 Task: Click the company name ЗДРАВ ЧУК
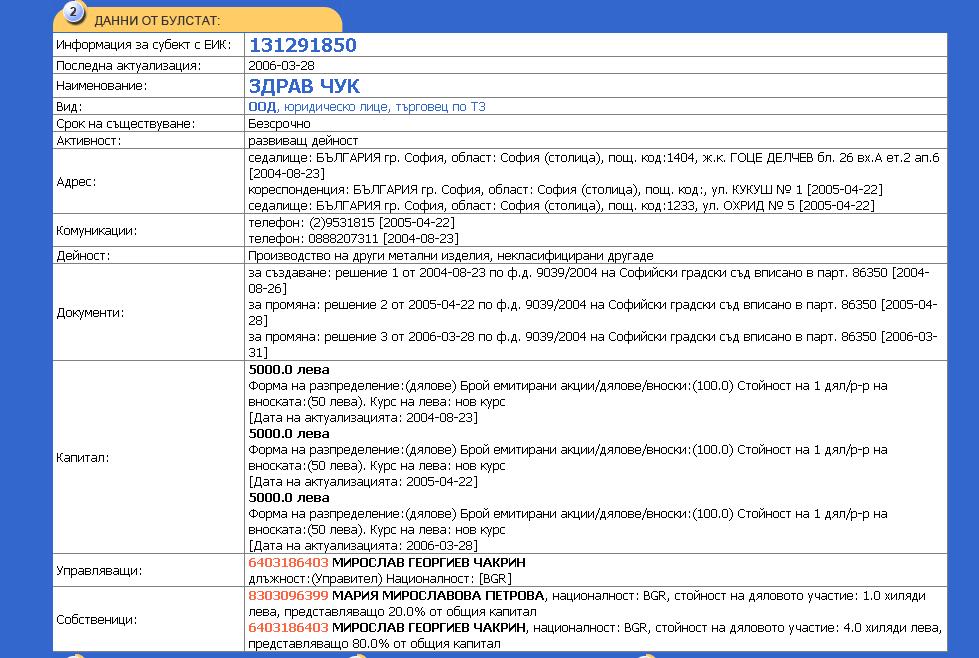[x=304, y=86]
